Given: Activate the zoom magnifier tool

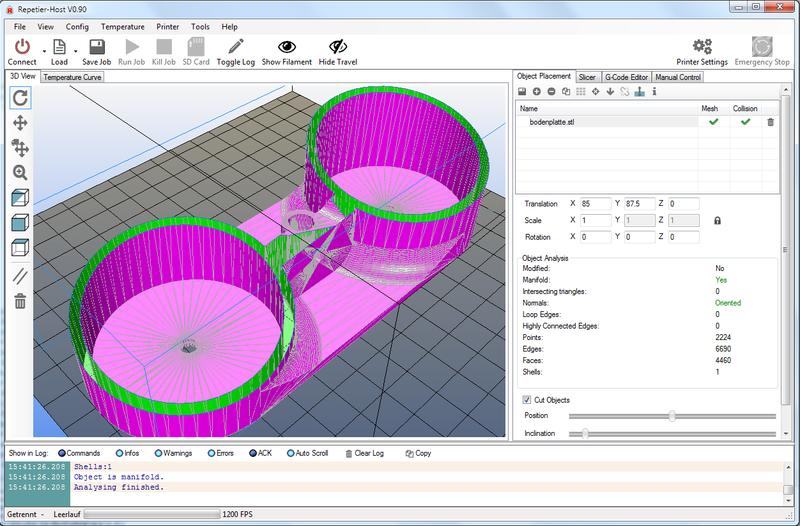Looking at the screenshot, I should [x=20, y=172].
